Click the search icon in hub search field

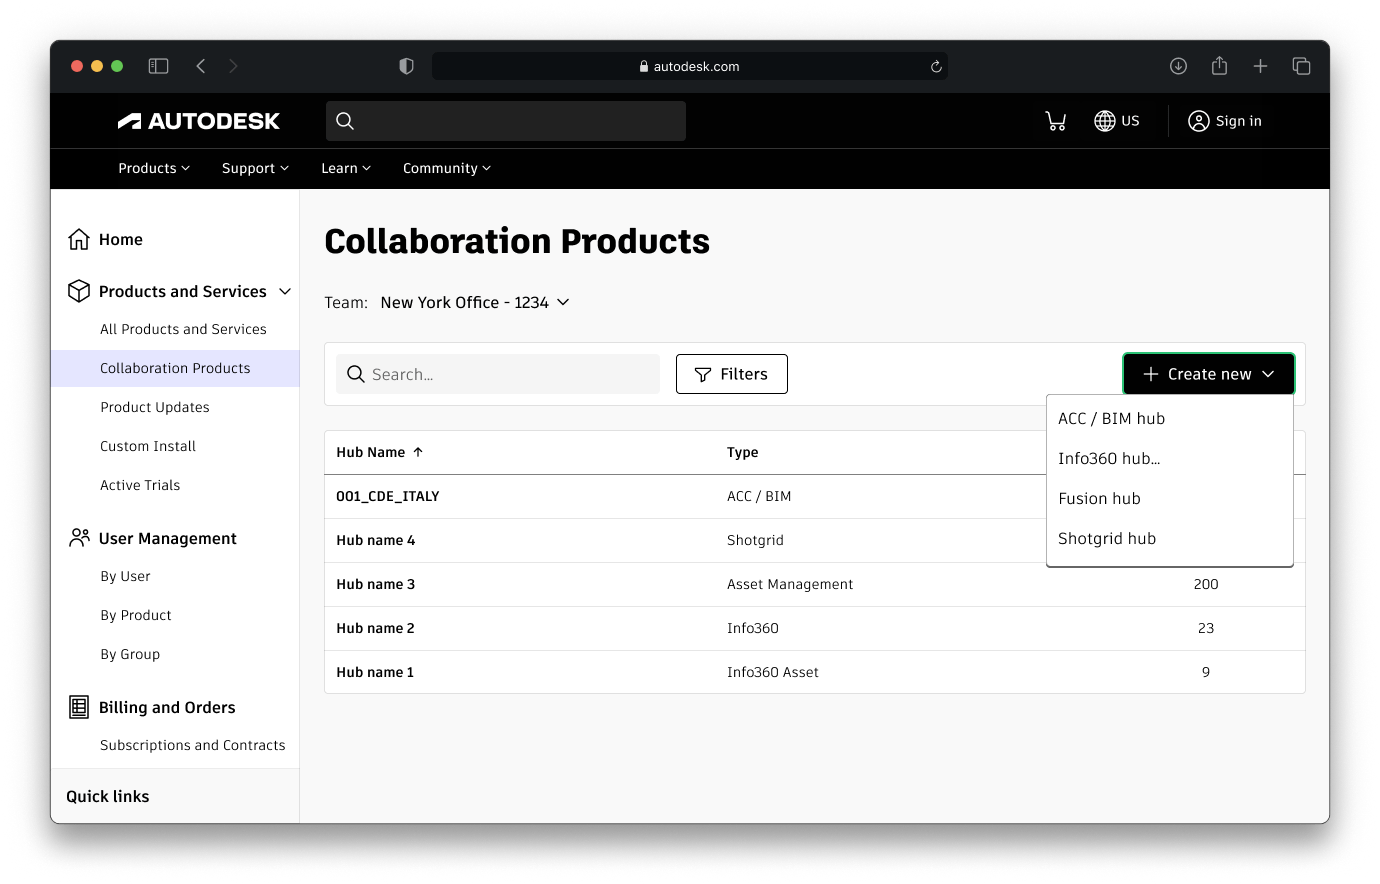[355, 374]
